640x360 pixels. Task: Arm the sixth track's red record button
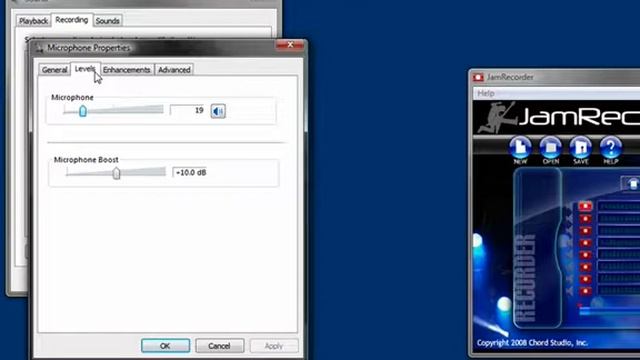(x=585, y=267)
